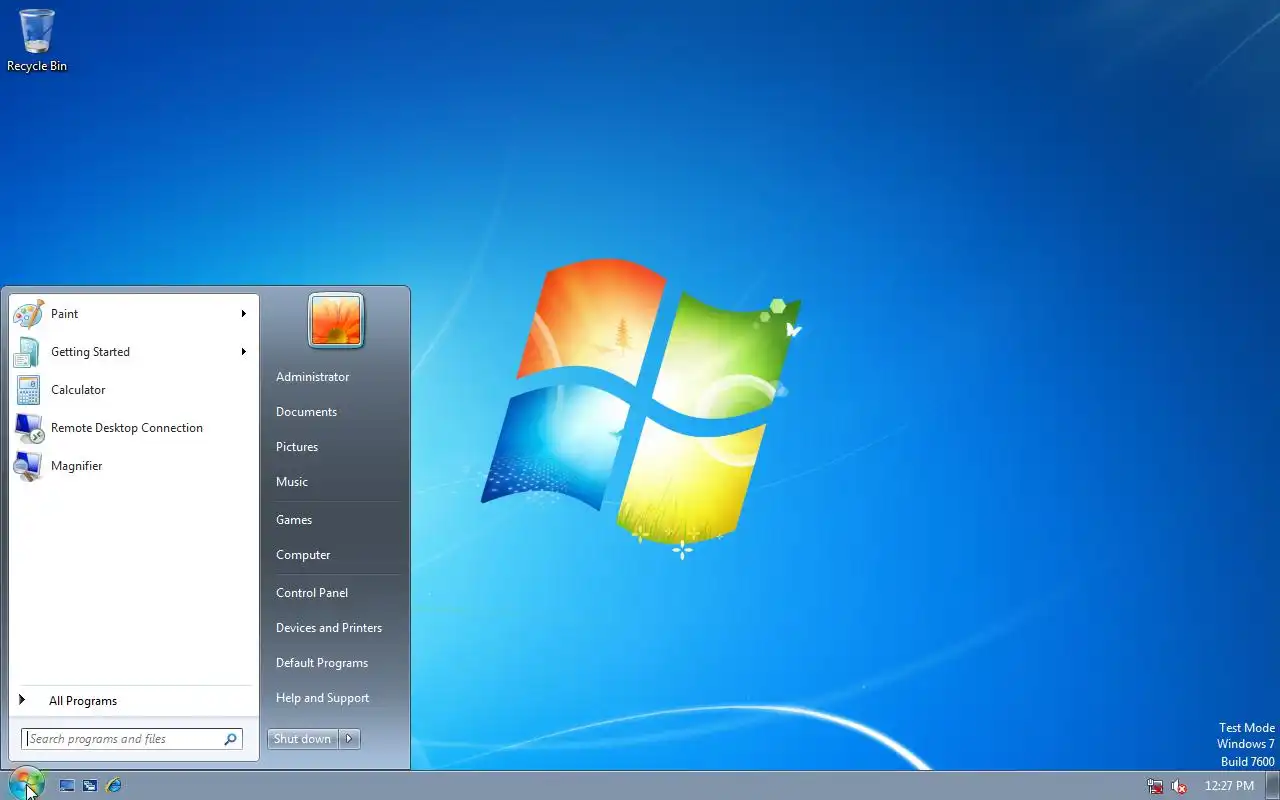Expand All Programs list
The width and height of the screenshot is (1280, 800).
click(x=132, y=701)
